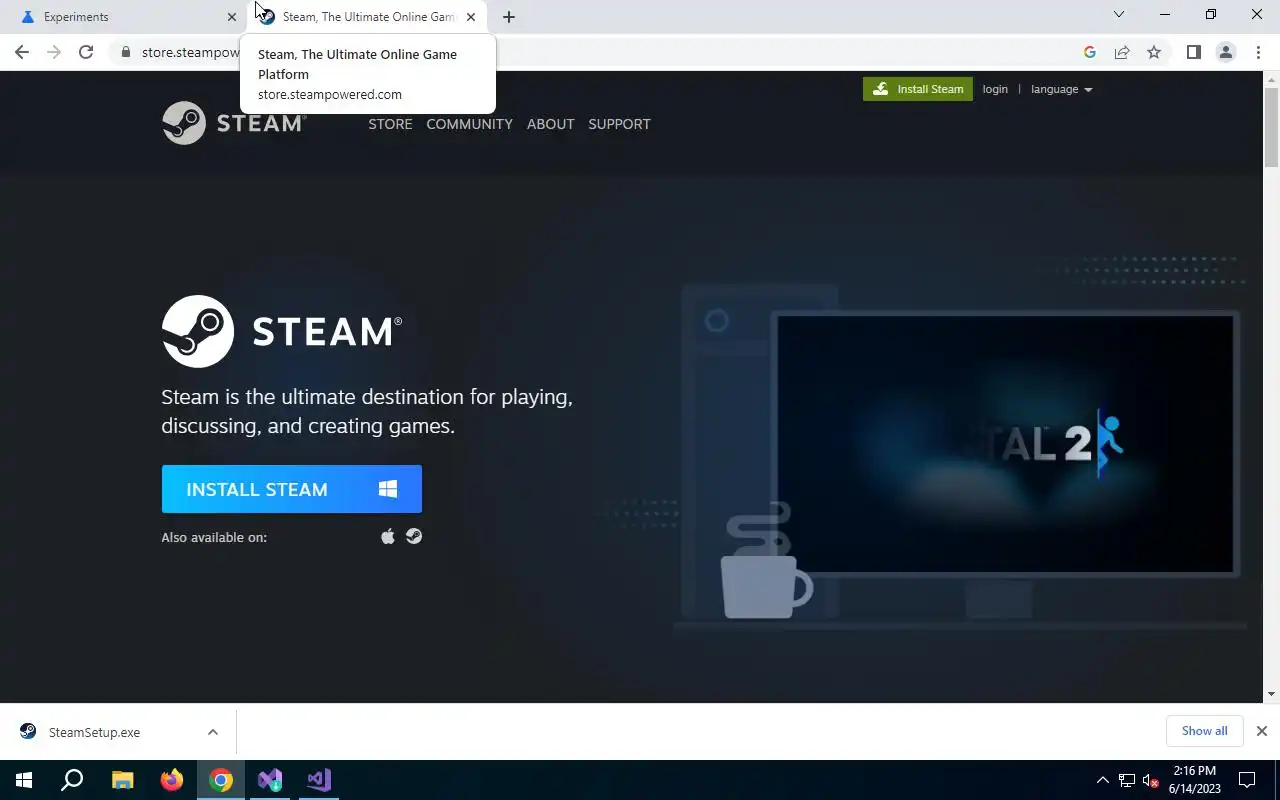
Task: View site information via the lock icon
Action: (125, 52)
